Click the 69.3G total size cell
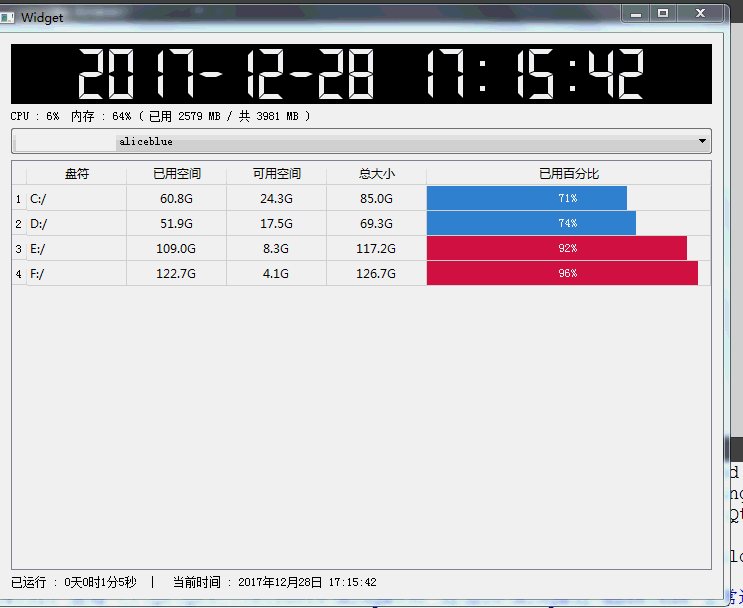This screenshot has height=608, width=743. [x=377, y=224]
